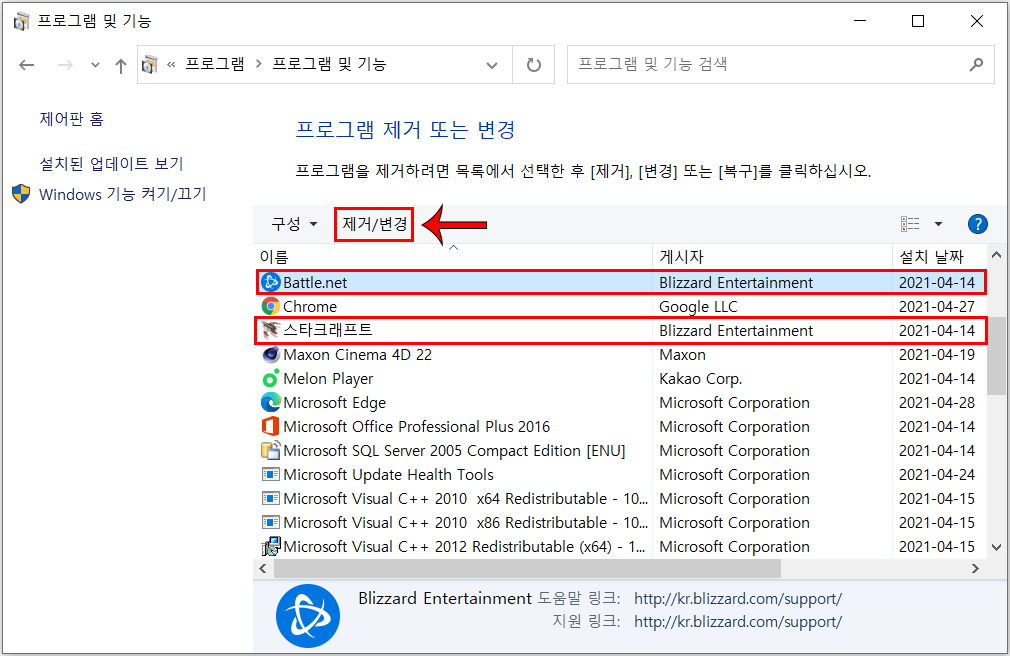Open the address bar history dropdown

[491, 65]
